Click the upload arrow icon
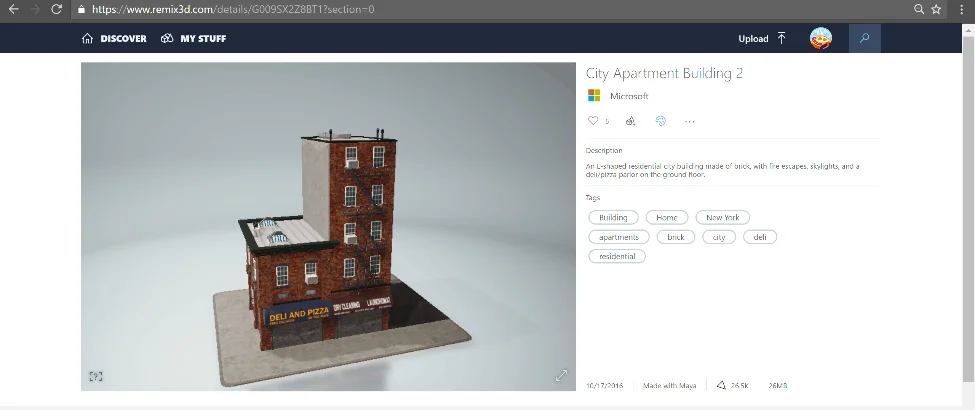The width and height of the screenshot is (975, 410). tap(782, 39)
